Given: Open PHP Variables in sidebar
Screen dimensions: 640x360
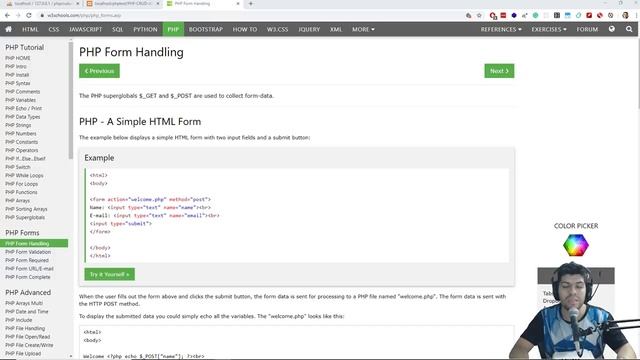Looking at the screenshot, I should point(20,100).
